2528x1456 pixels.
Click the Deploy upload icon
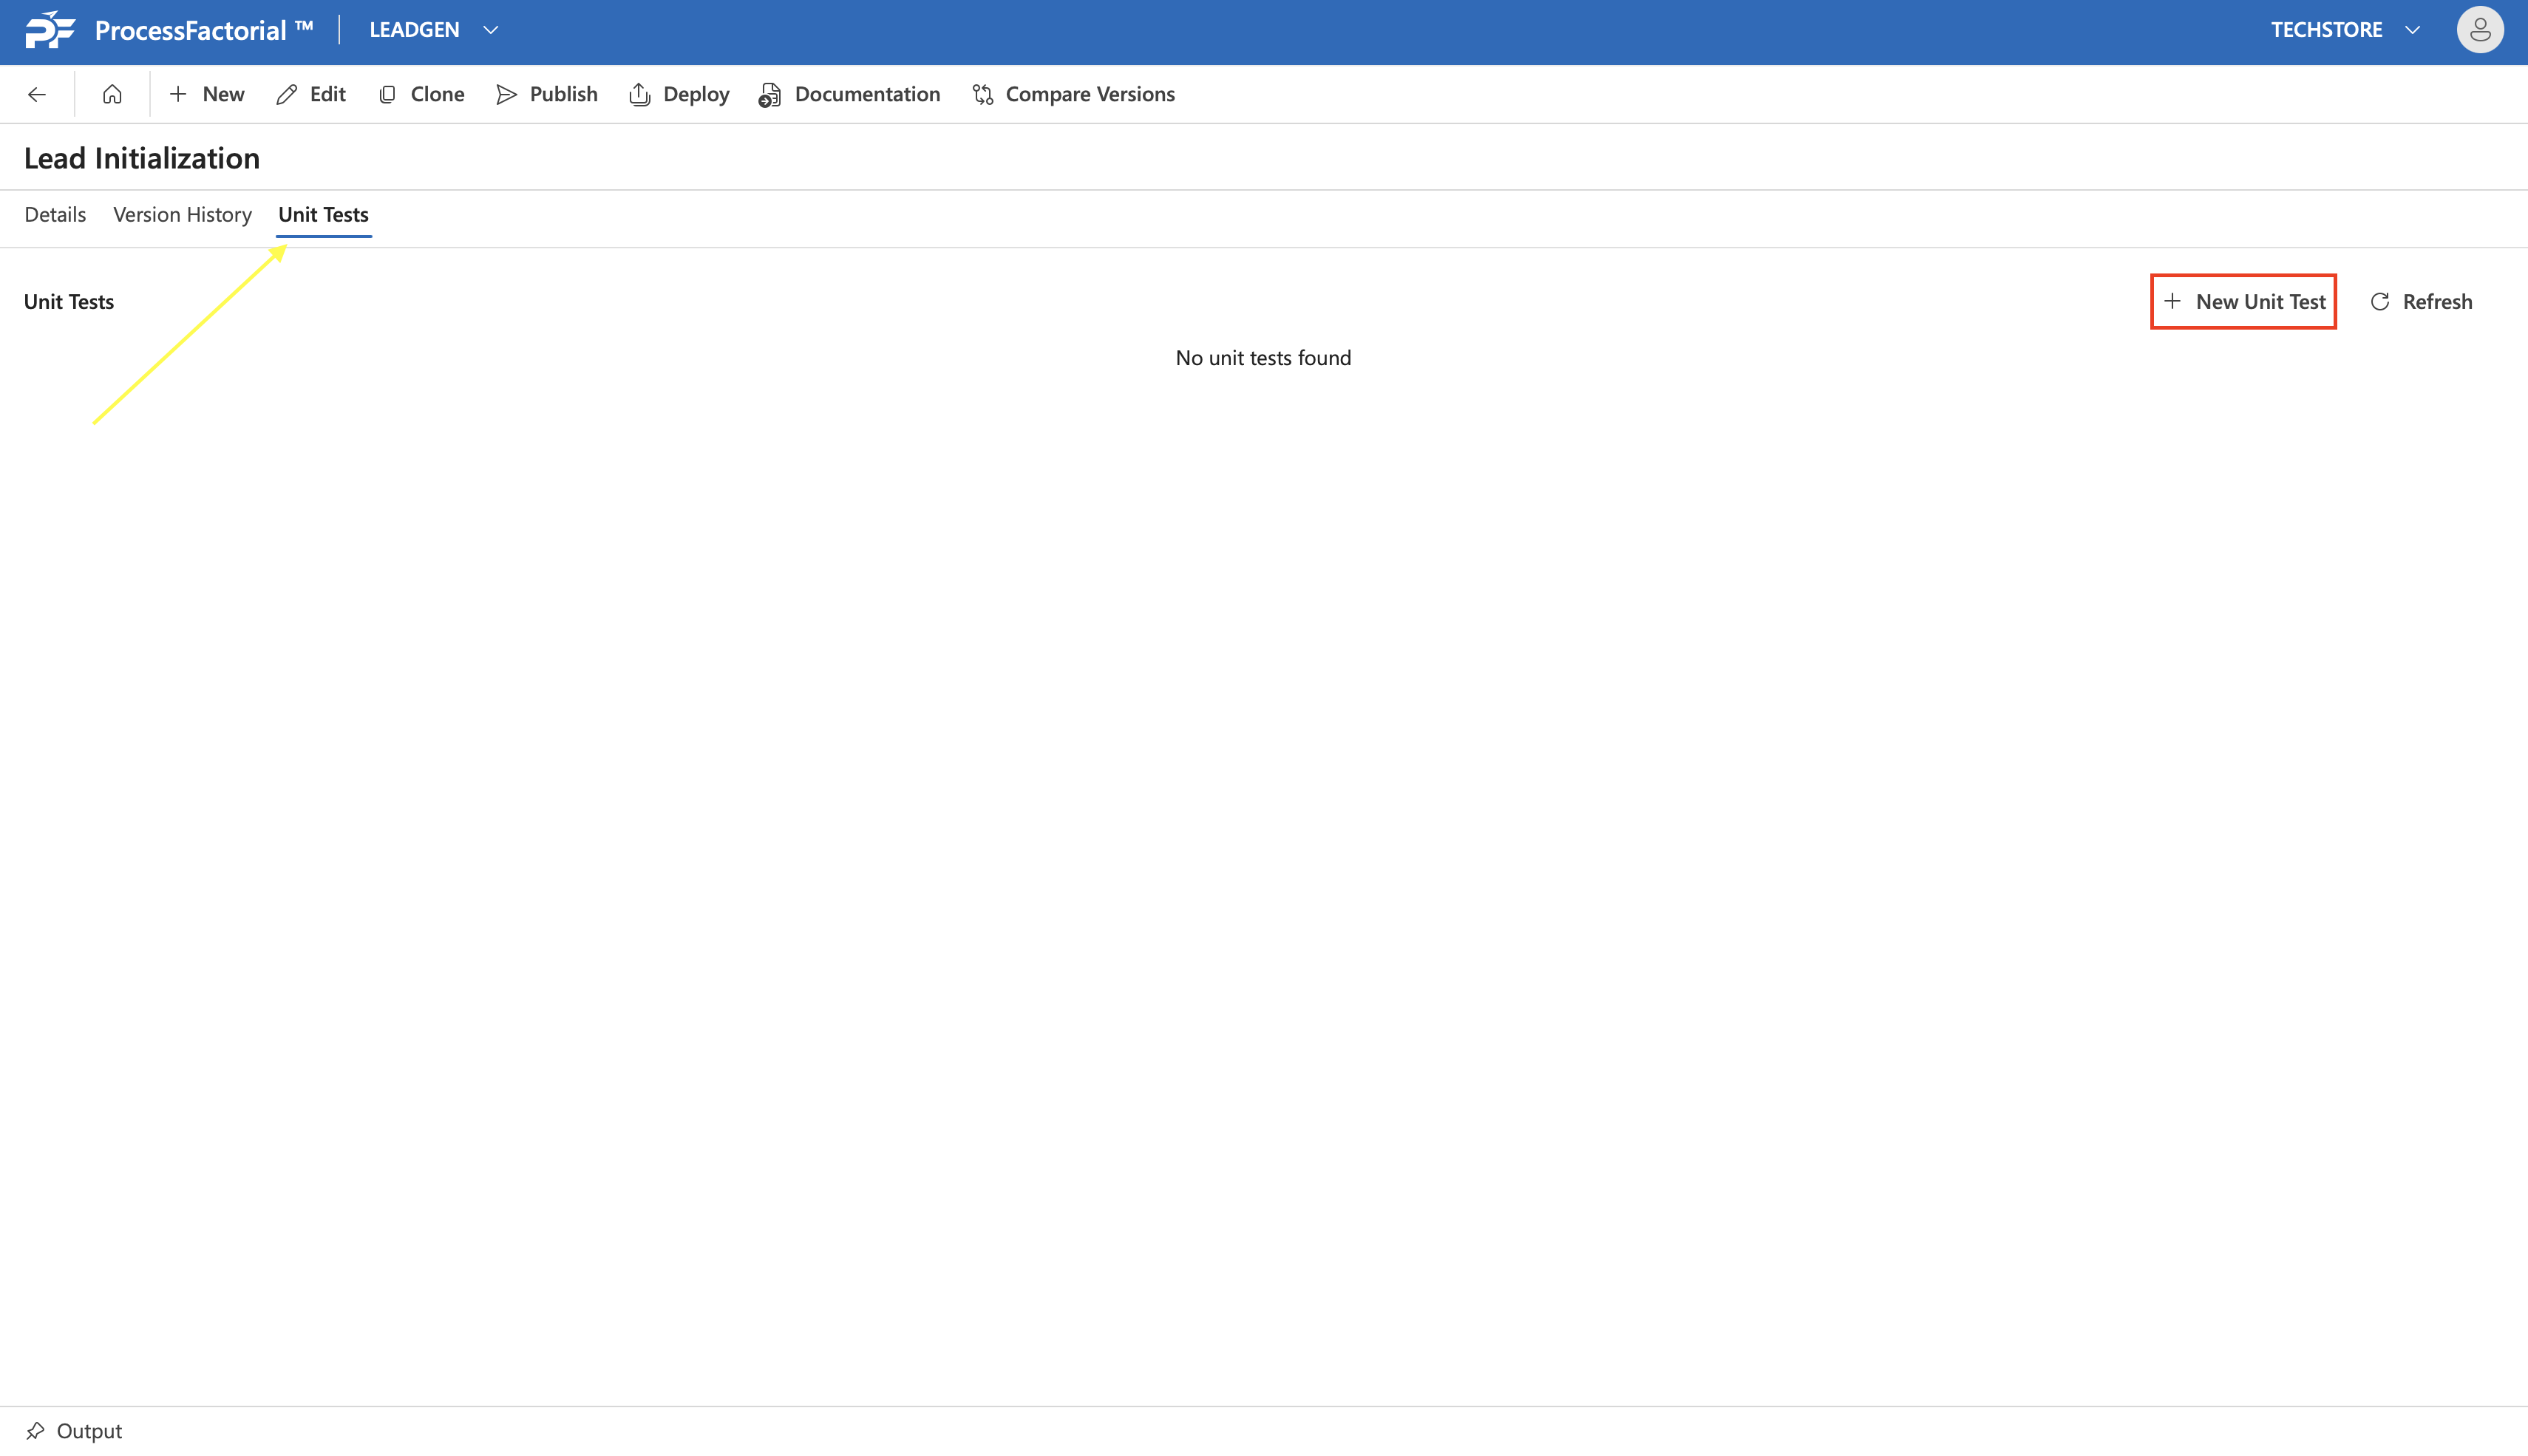coord(640,94)
